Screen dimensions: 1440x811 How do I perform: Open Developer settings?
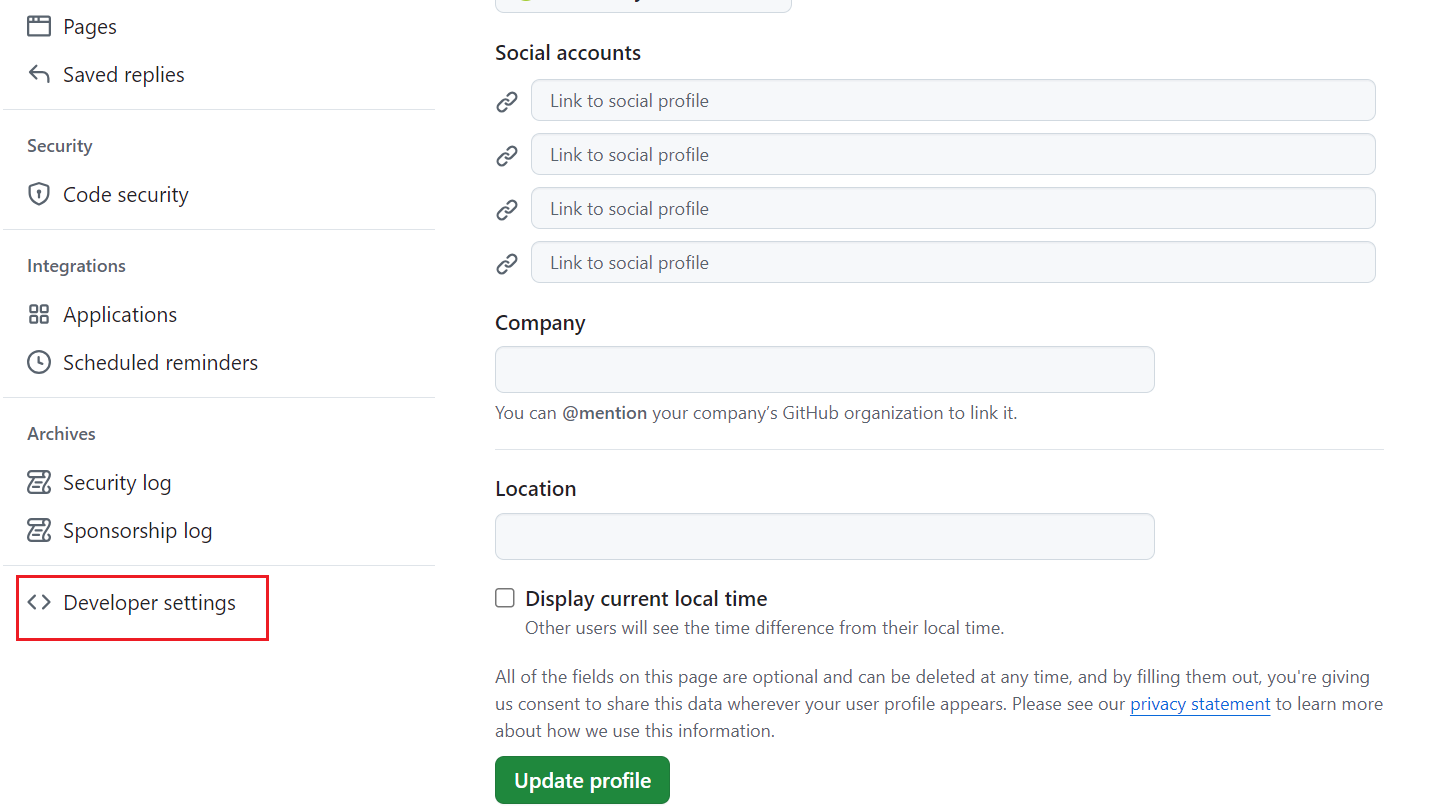point(149,603)
